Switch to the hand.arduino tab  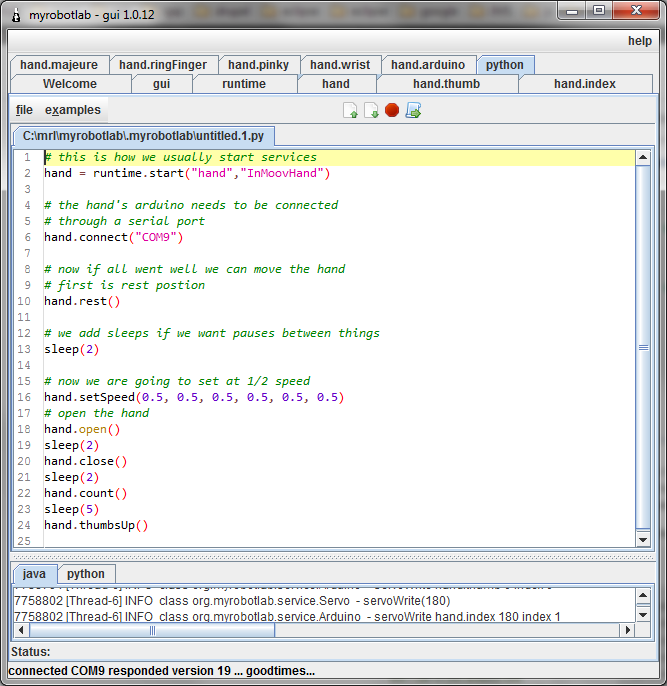[428, 65]
